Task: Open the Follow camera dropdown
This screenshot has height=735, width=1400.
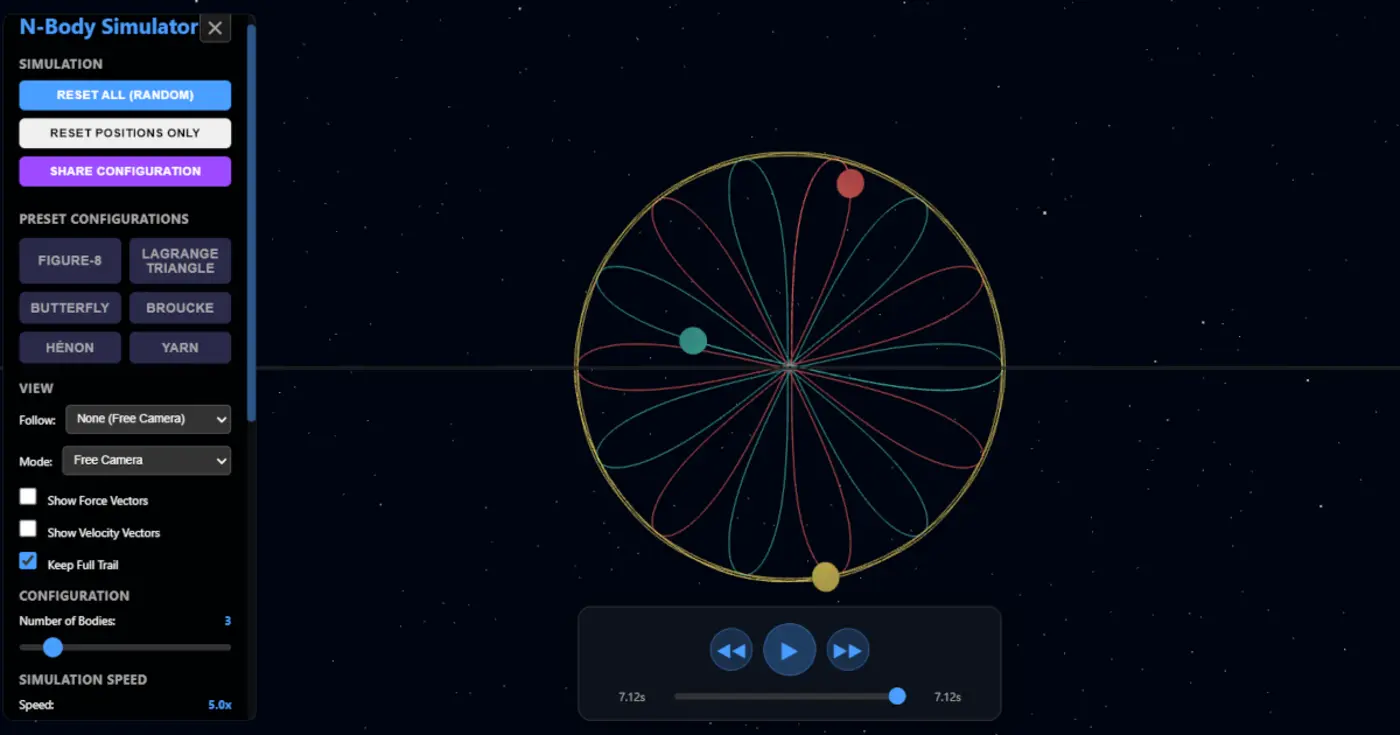Action: (147, 419)
